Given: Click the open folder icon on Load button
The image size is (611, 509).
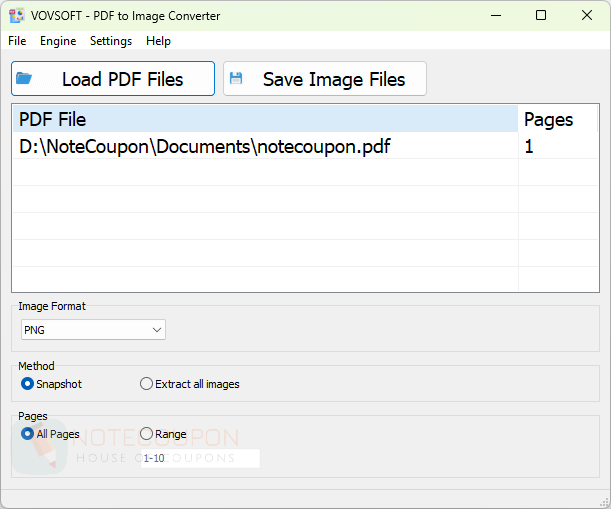Looking at the screenshot, I should (24, 78).
